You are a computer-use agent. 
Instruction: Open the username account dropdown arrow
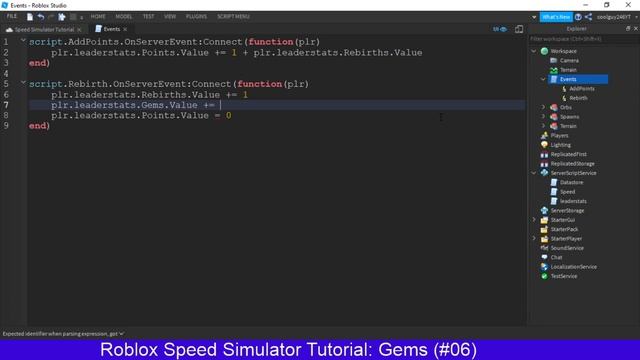coord(636,17)
